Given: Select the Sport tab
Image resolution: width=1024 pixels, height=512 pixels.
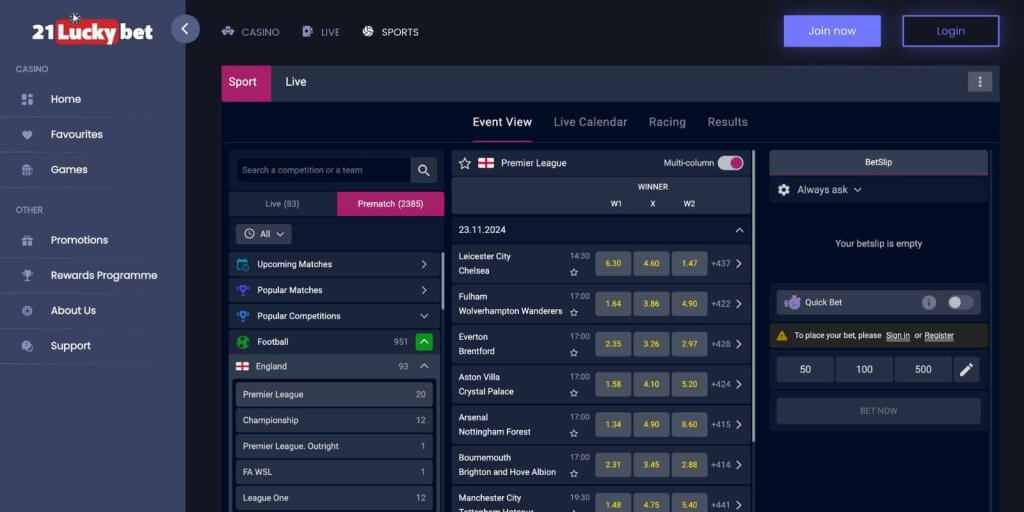Looking at the screenshot, I should pos(246,83).
